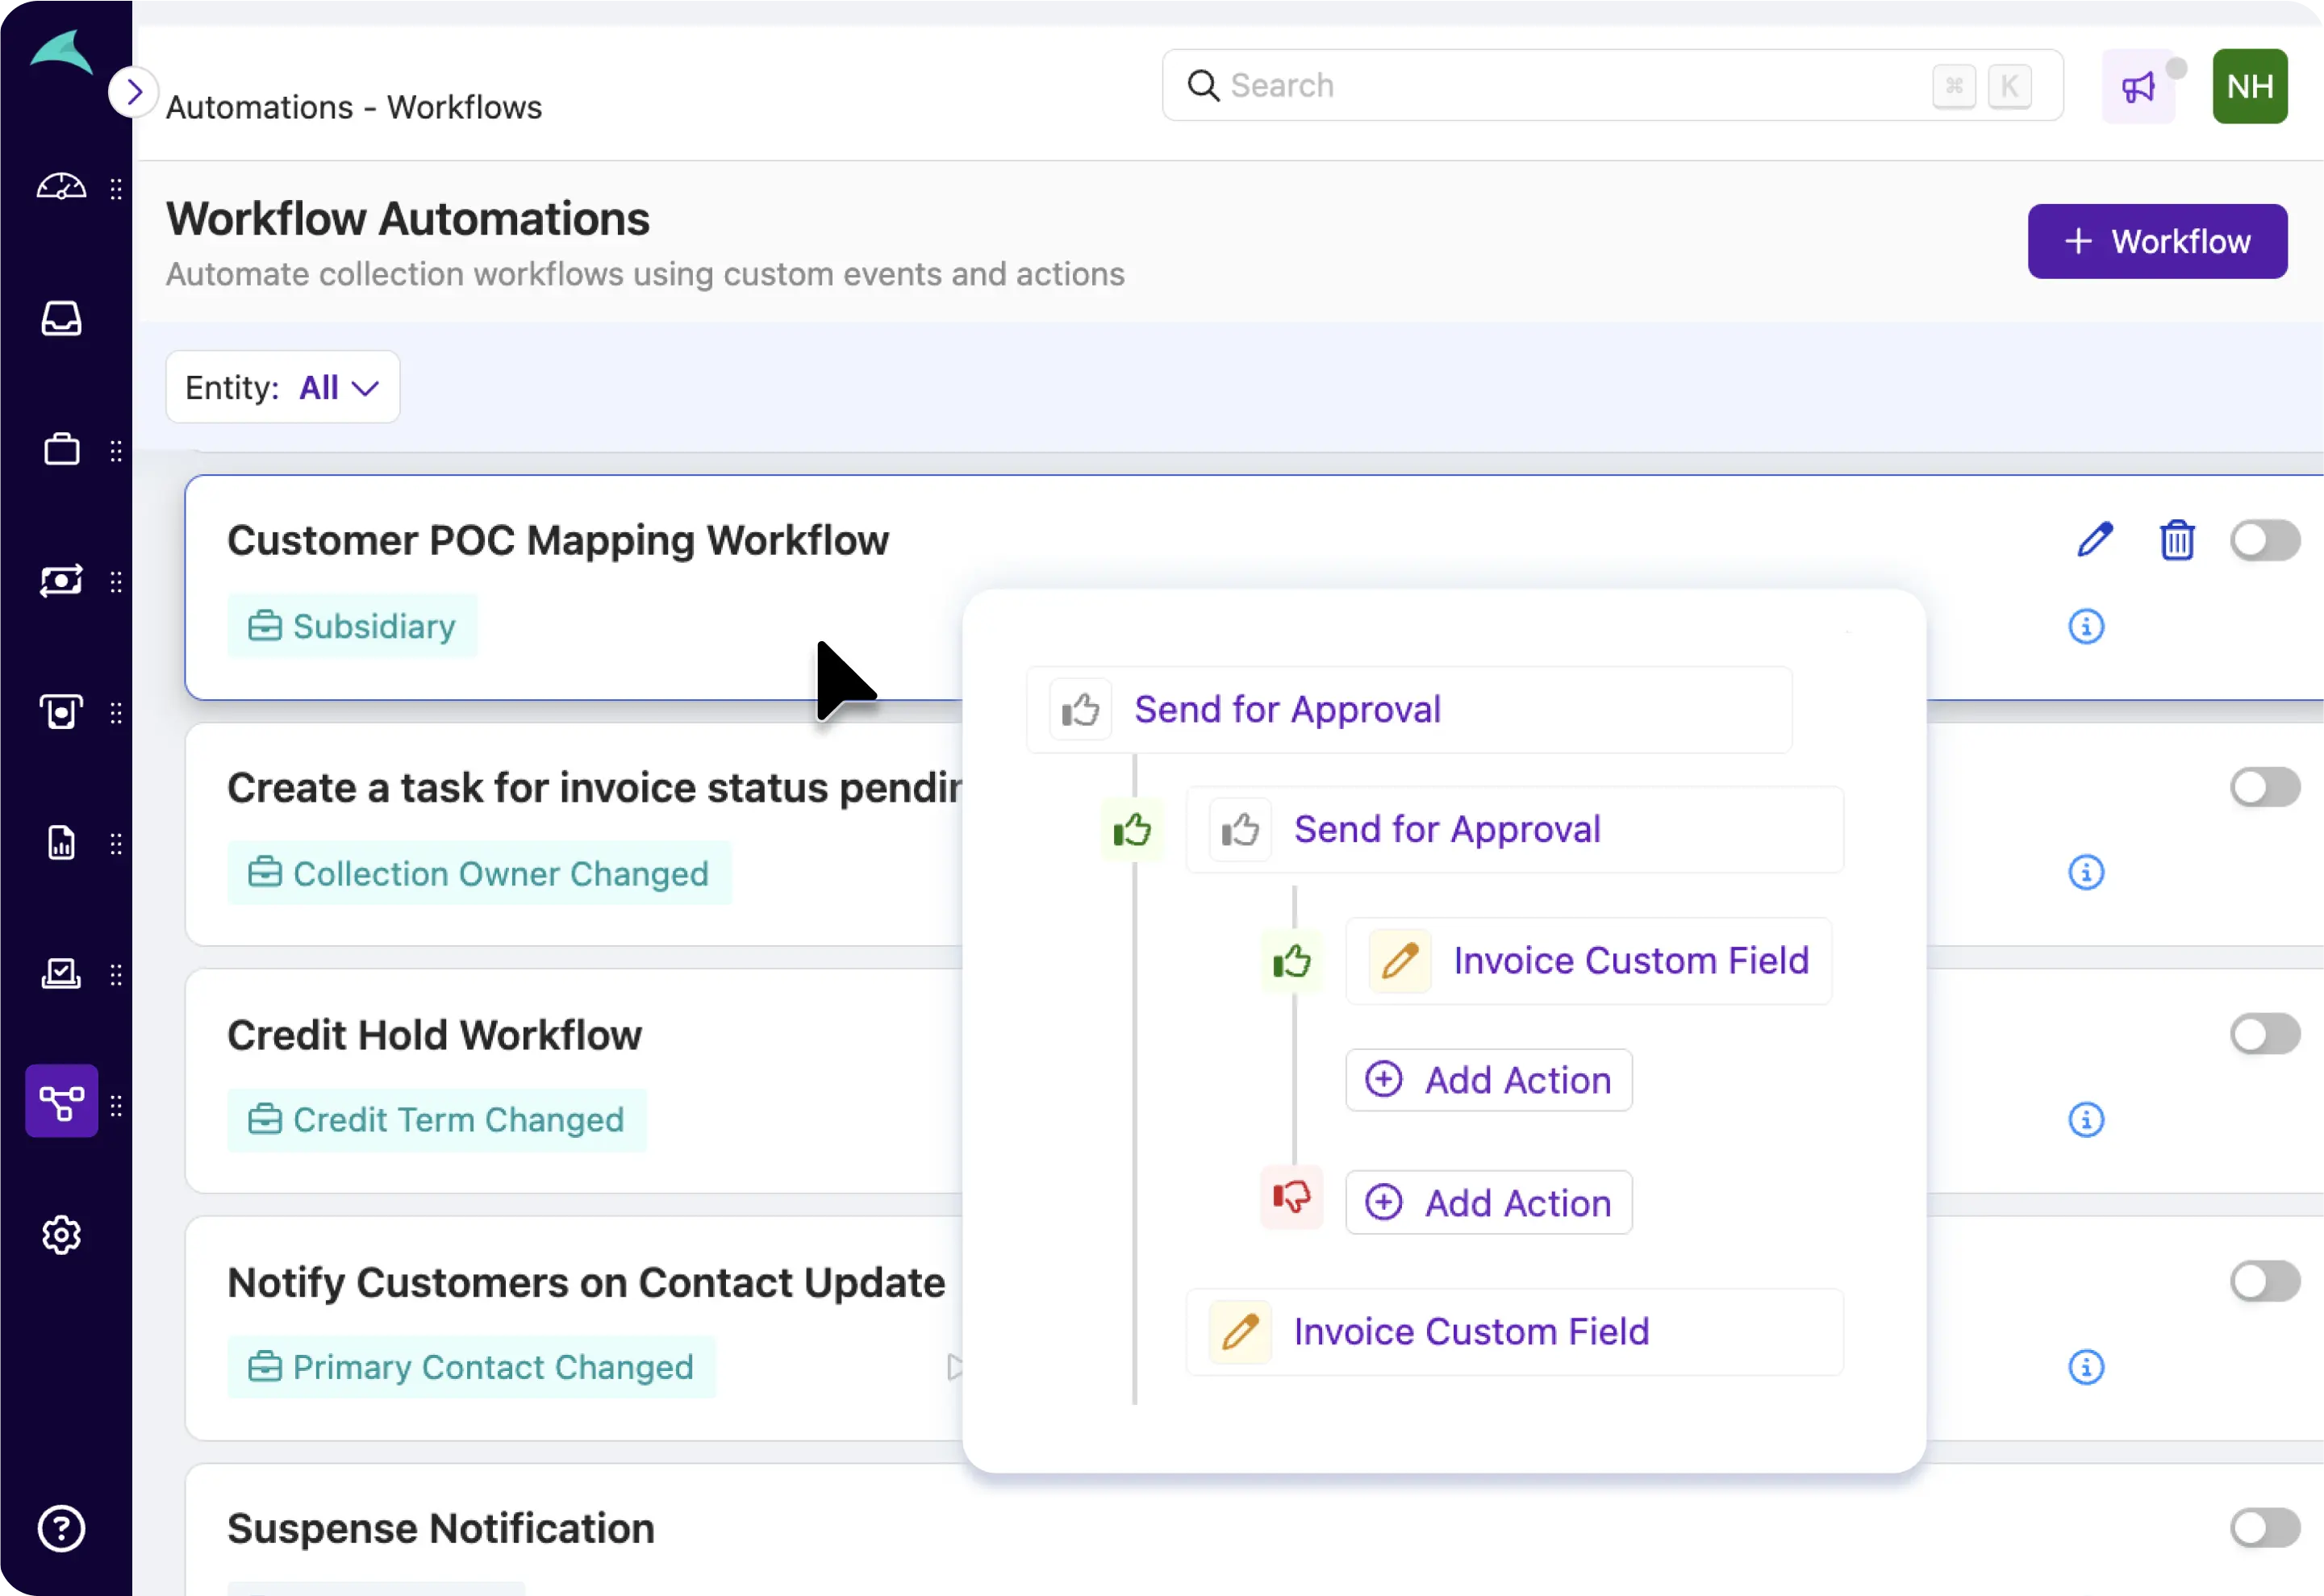The height and width of the screenshot is (1596, 2324).
Task: Open the dashboard gauge icon in sidebar
Action: click(61, 188)
